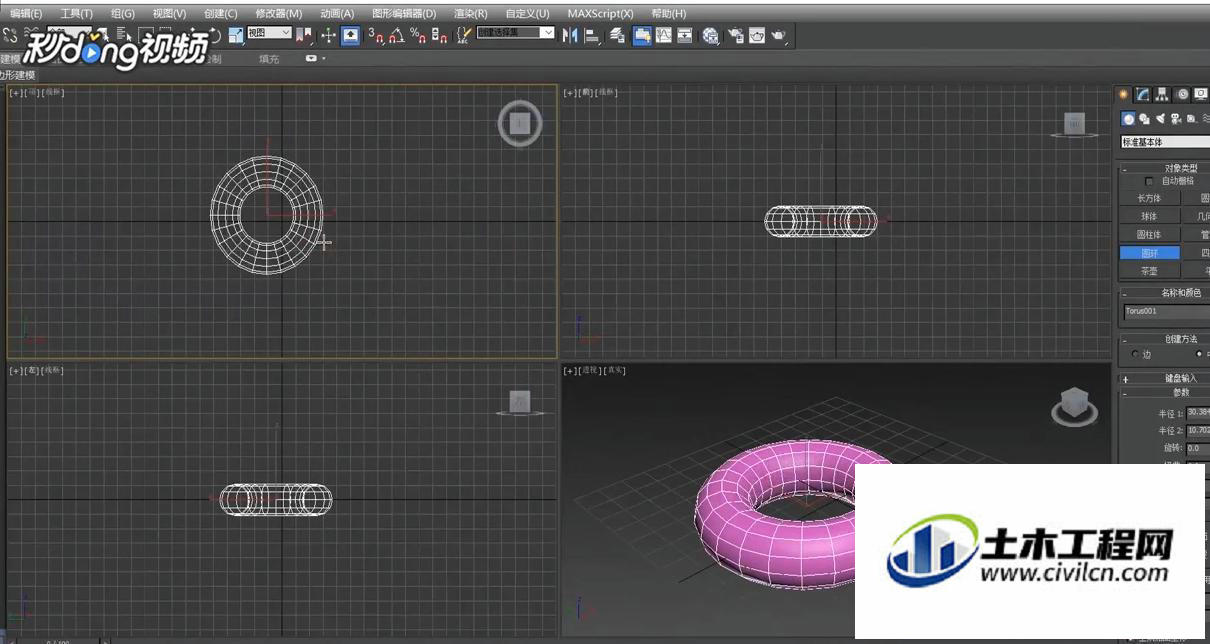Click the 长方体 object button

pos(1150,198)
